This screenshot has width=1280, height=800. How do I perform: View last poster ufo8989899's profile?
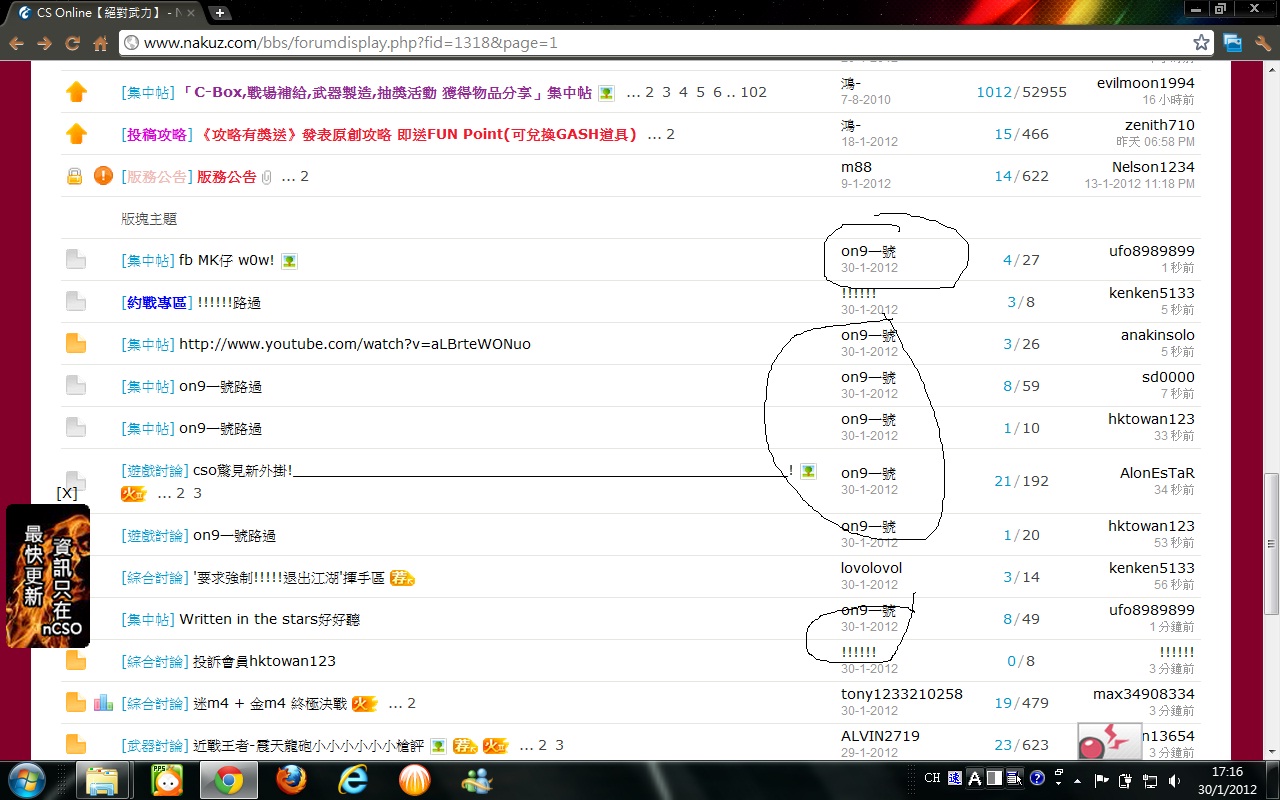pos(1151,251)
